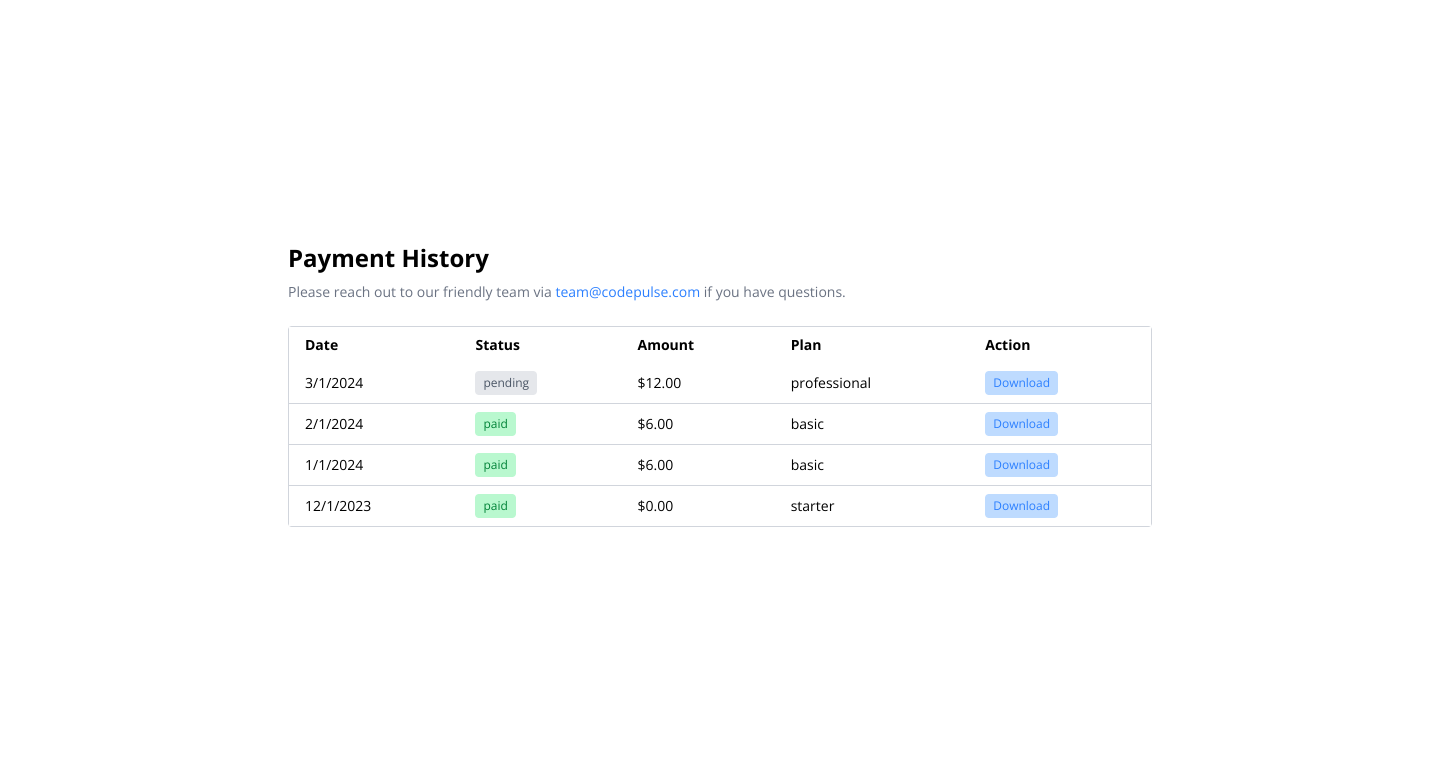The image size is (1440, 768).
Task: Click the 3/1/2024 date cell
Action: click(x=334, y=383)
